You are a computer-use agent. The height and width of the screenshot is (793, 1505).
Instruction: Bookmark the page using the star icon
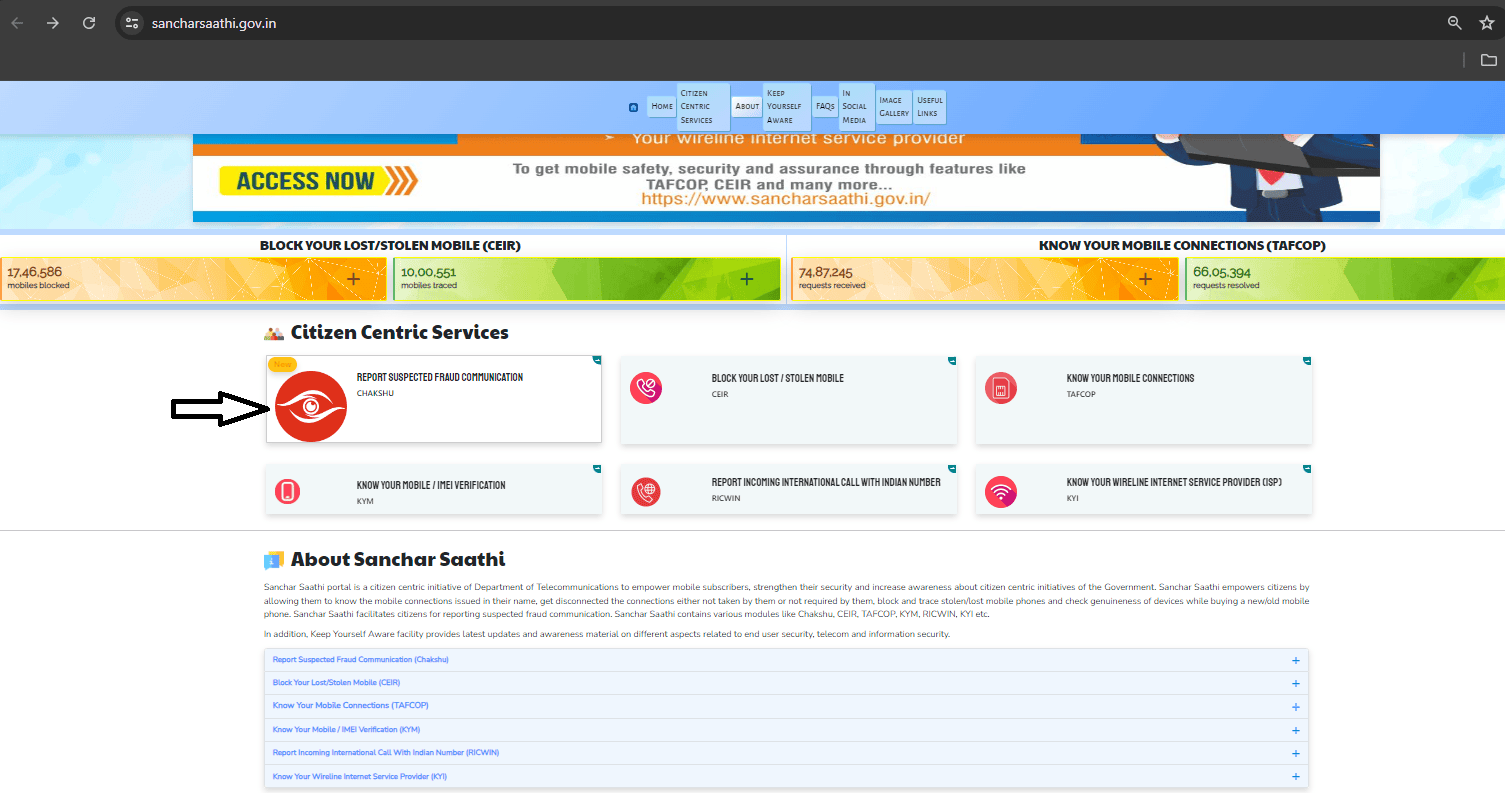pos(1487,22)
